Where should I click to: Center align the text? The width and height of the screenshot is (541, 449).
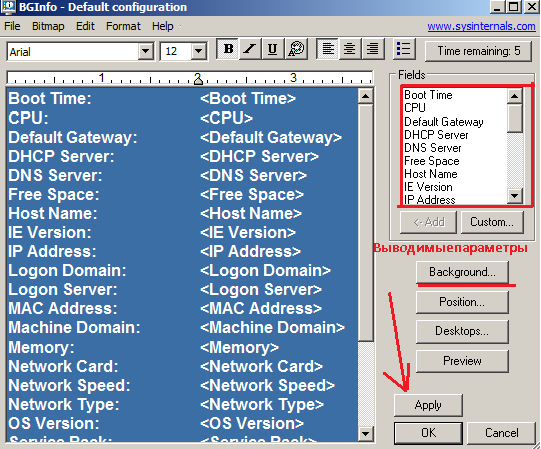point(350,49)
